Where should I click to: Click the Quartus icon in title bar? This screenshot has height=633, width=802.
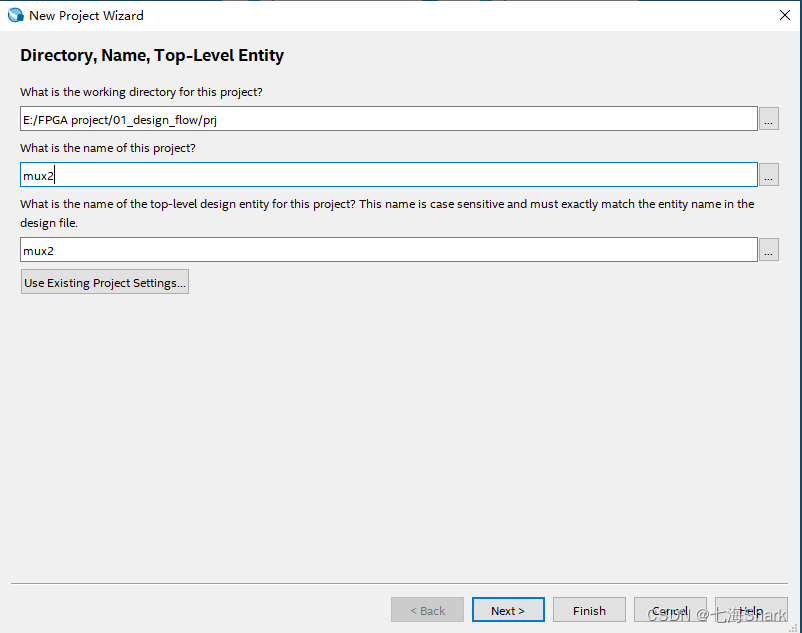(x=16, y=15)
